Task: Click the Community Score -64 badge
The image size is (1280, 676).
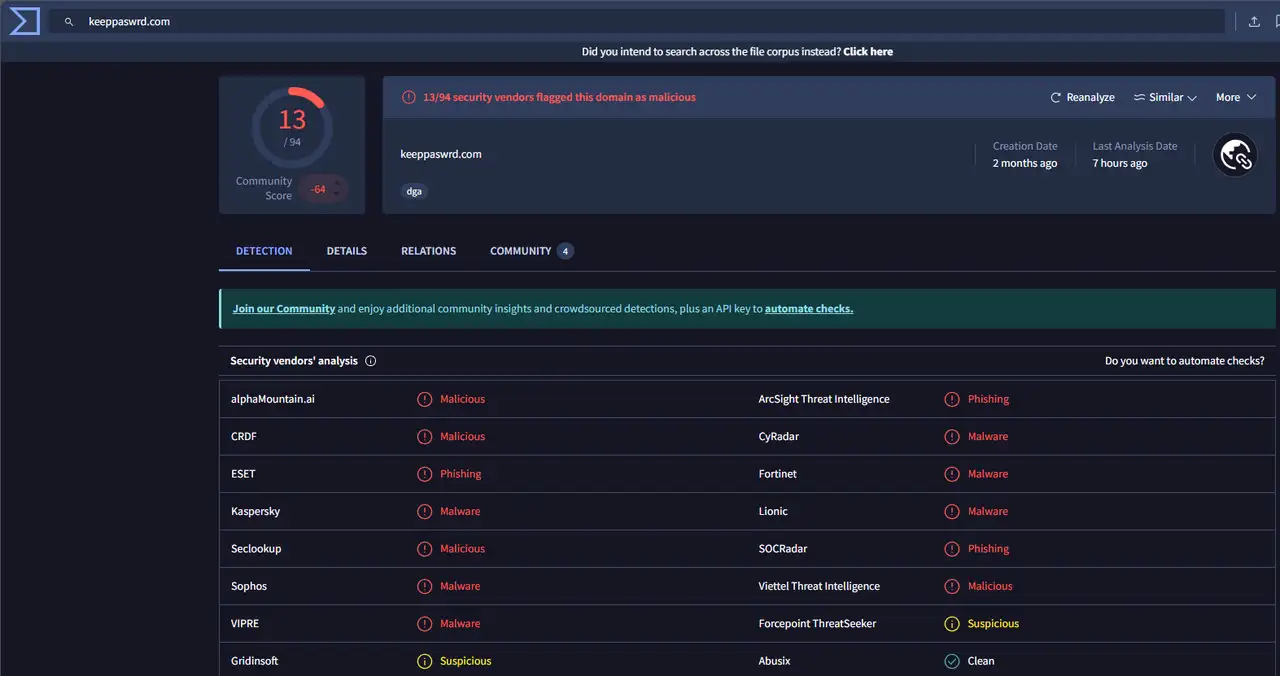Action: [323, 189]
